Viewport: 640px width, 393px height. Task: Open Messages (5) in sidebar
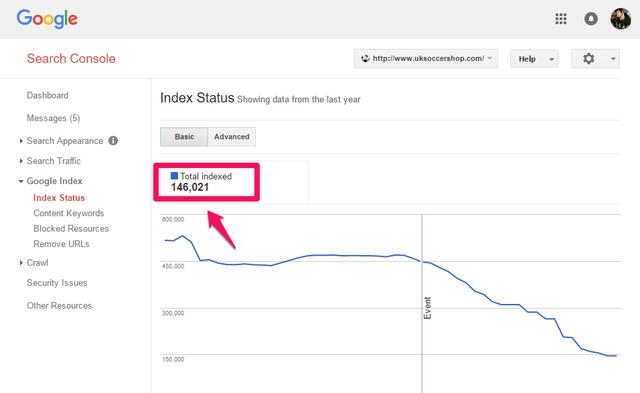(x=53, y=118)
